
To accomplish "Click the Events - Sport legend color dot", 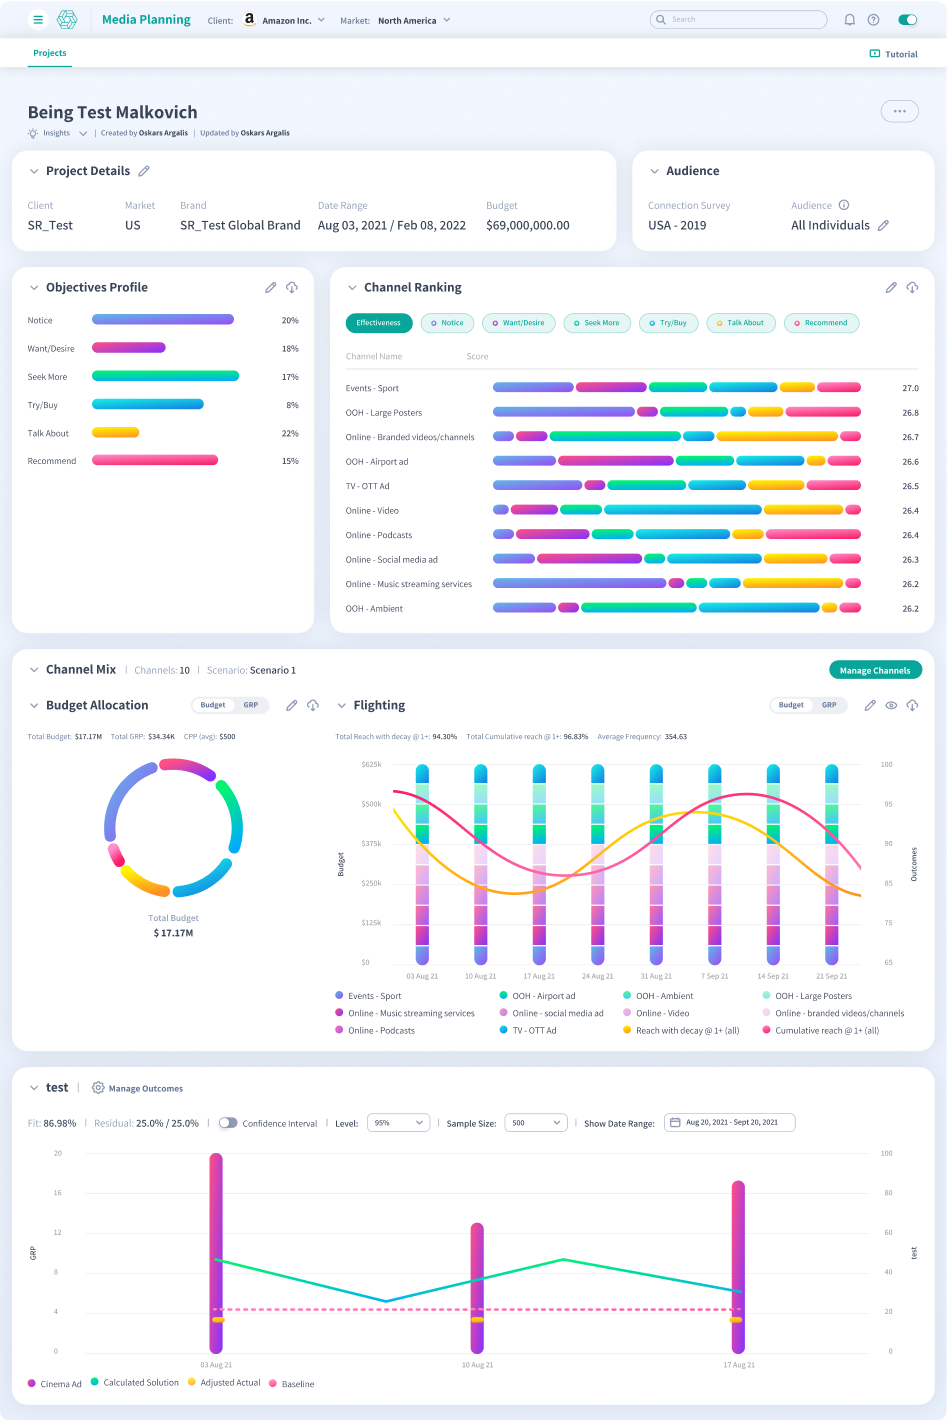I will [x=340, y=996].
